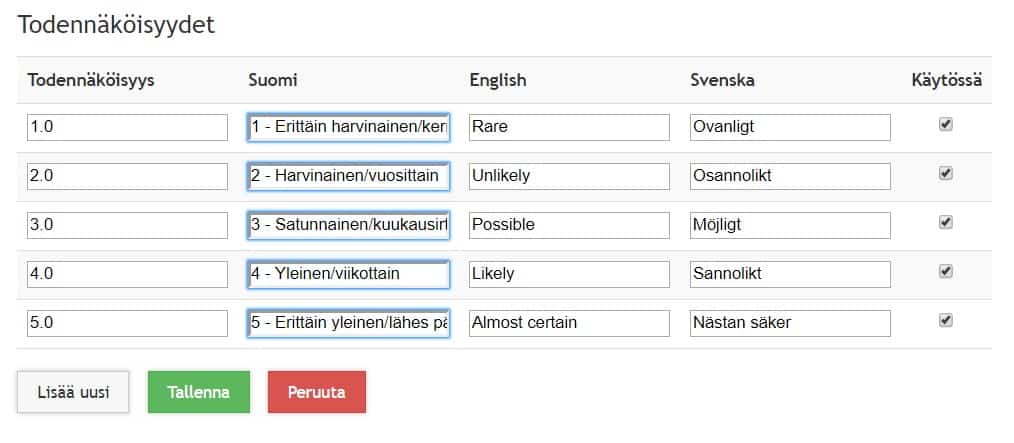Uncheck the Käytössä checkbox for Rare row

tap(945, 125)
